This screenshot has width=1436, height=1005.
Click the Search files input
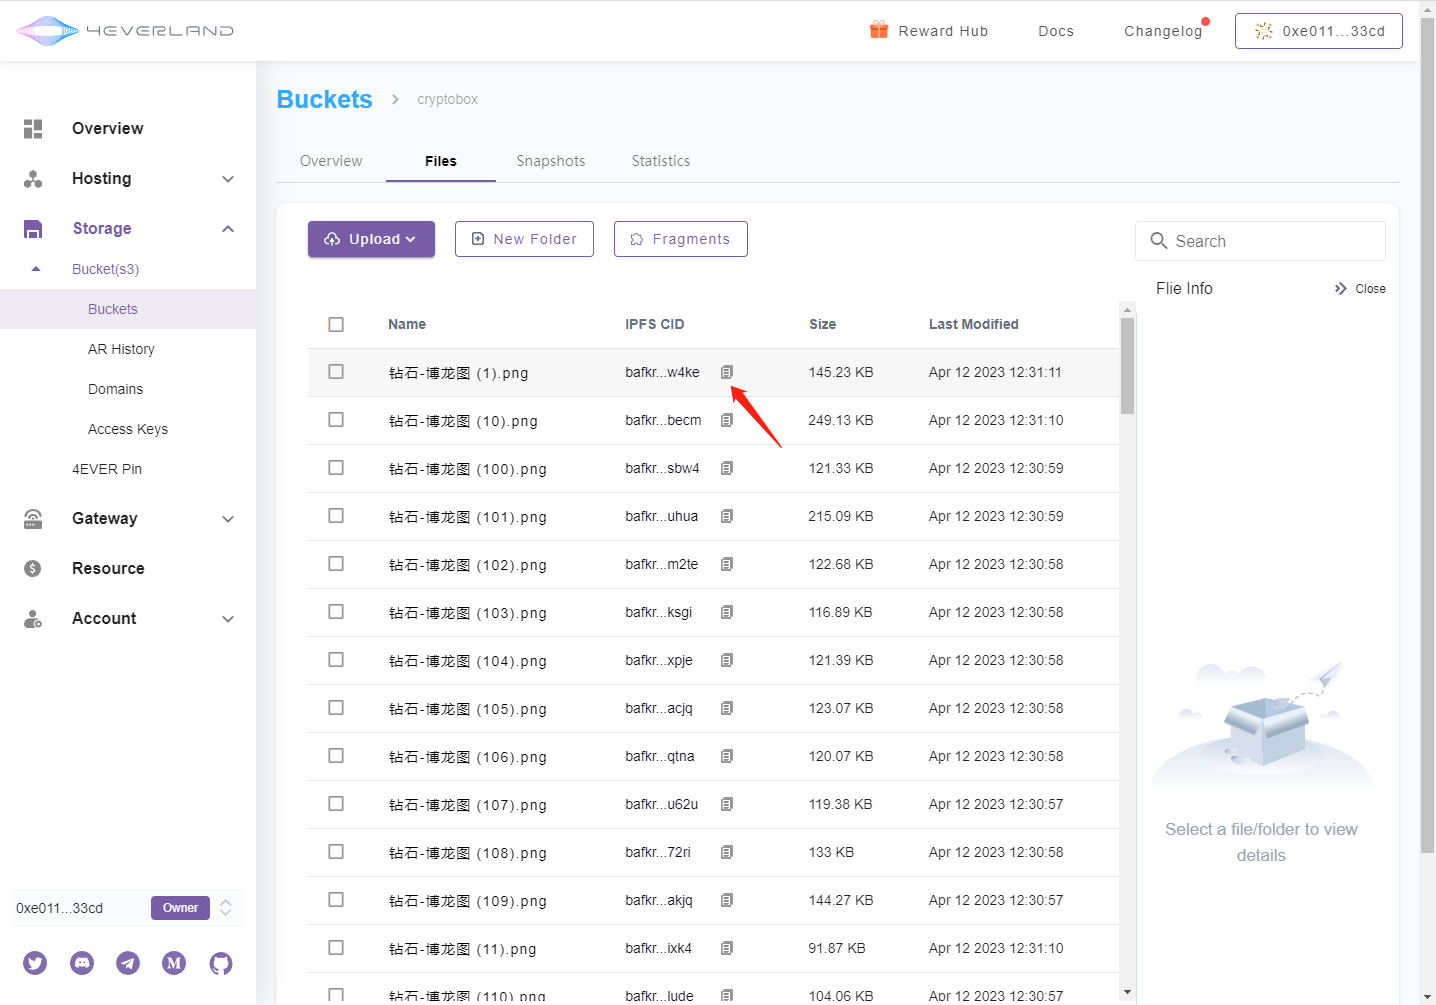coord(1260,241)
